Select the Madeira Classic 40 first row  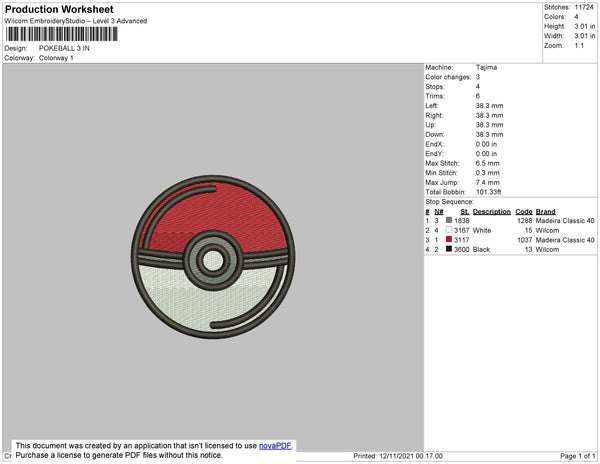click(x=568, y=220)
